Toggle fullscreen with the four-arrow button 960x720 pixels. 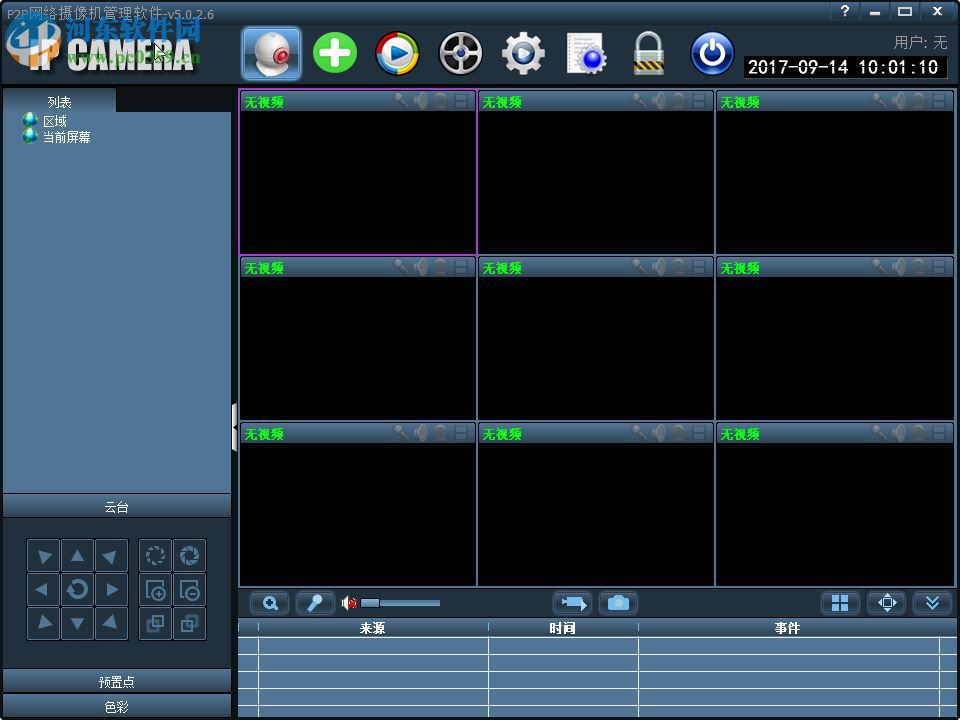point(886,603)
